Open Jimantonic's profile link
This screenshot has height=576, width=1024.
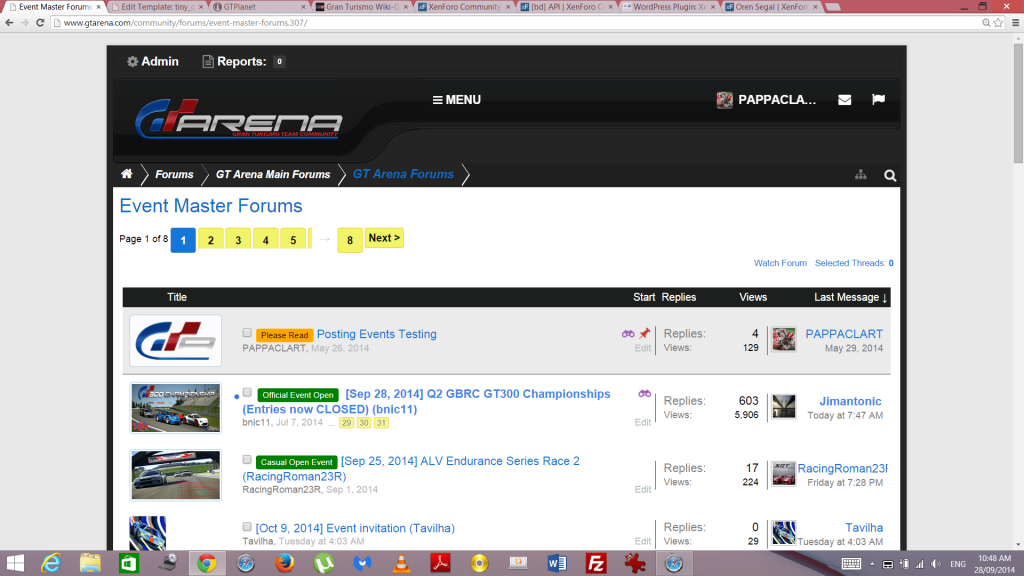tap(850, 401)
